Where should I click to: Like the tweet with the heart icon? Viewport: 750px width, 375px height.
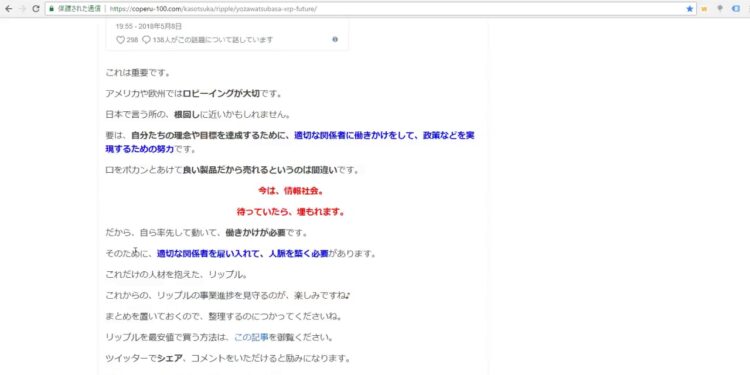[121, 40]
